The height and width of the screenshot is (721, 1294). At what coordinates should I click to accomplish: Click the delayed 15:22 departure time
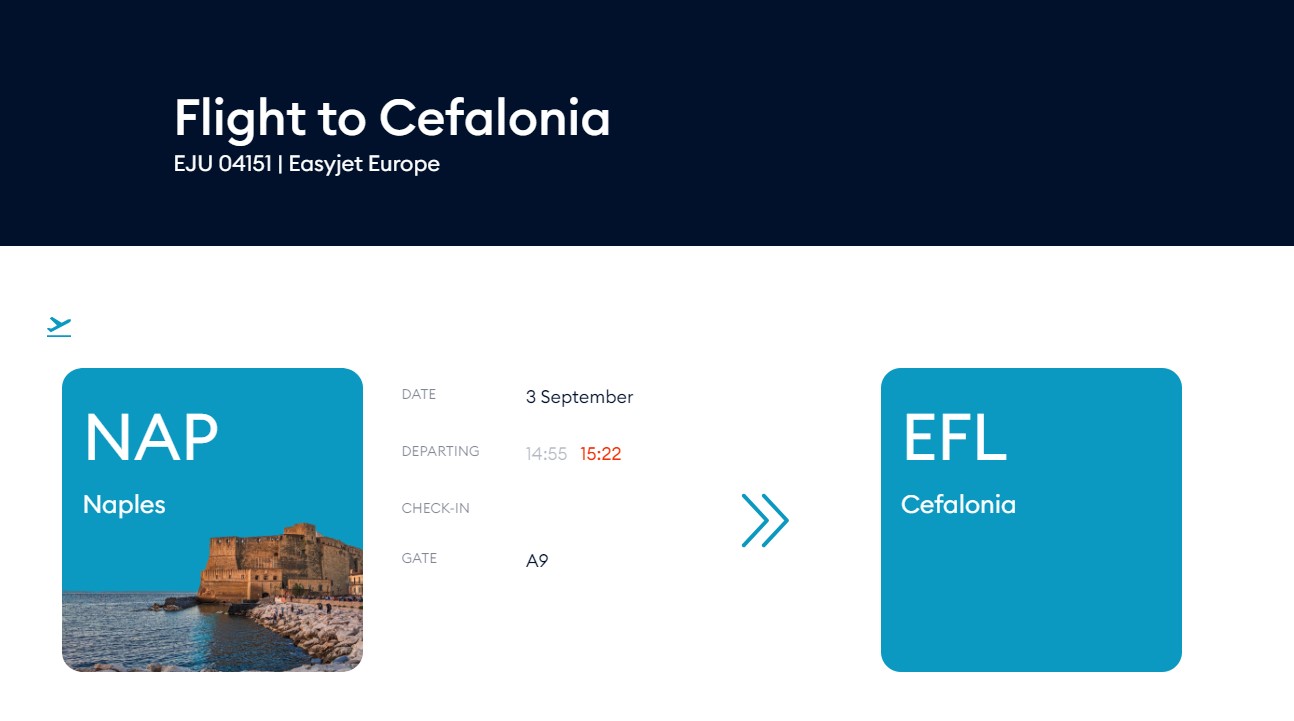pos(601,454)
